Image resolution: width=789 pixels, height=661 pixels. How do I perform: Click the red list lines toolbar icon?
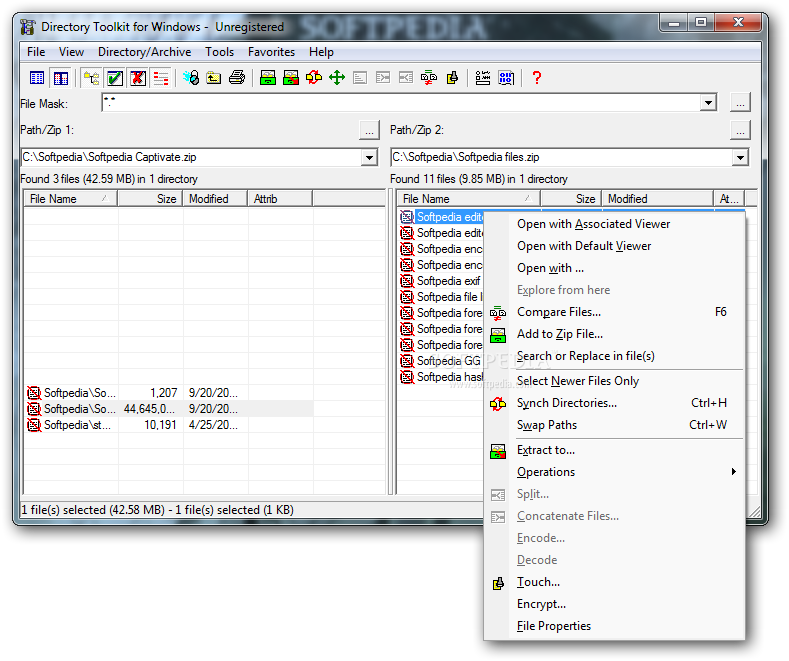161,78
